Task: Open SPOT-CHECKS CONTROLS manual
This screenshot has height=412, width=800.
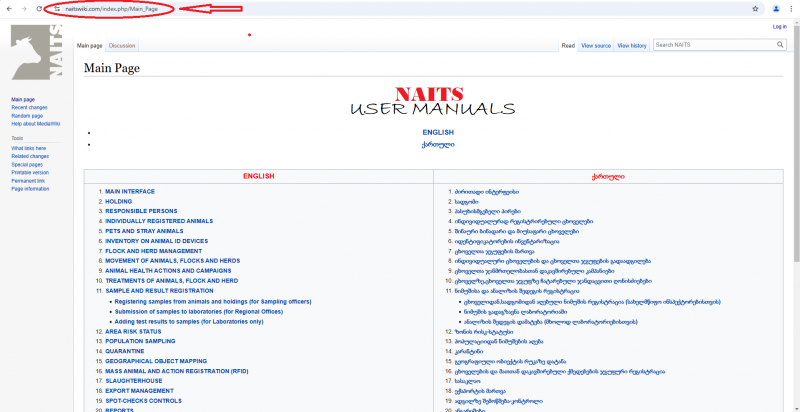Action: click(143, 401)
